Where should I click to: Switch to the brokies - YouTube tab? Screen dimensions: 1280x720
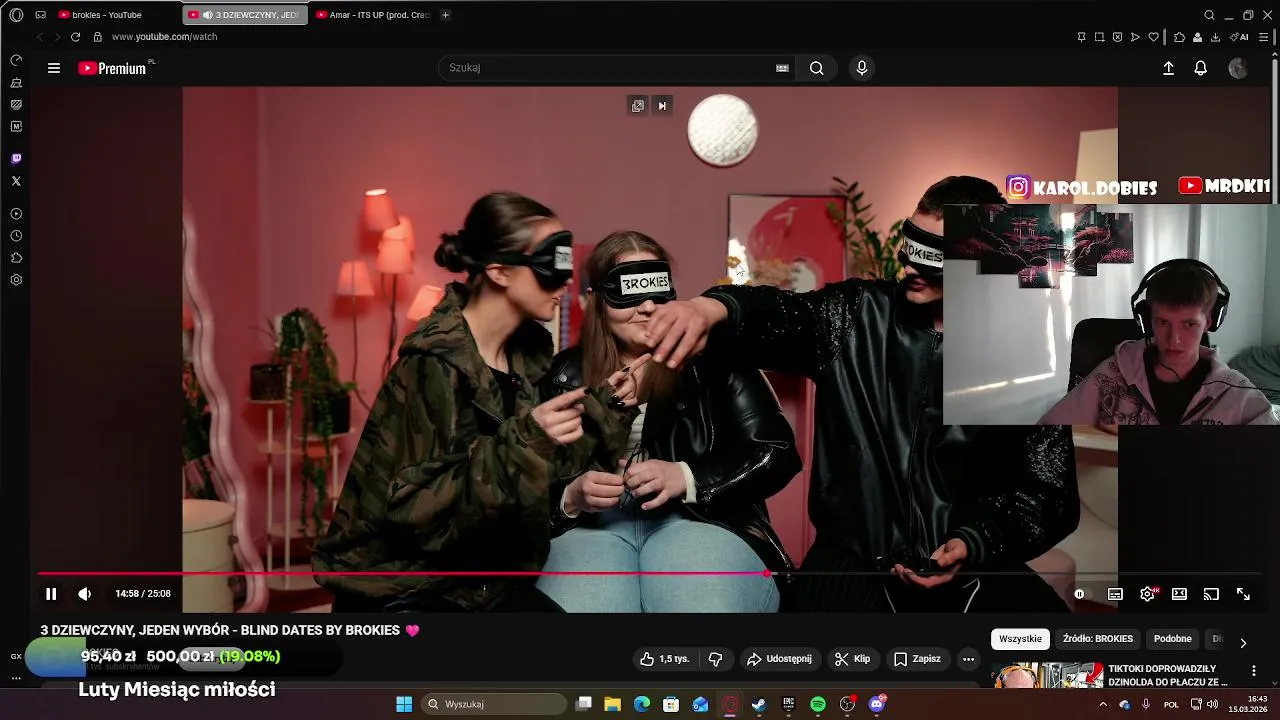tap(115, 15)
